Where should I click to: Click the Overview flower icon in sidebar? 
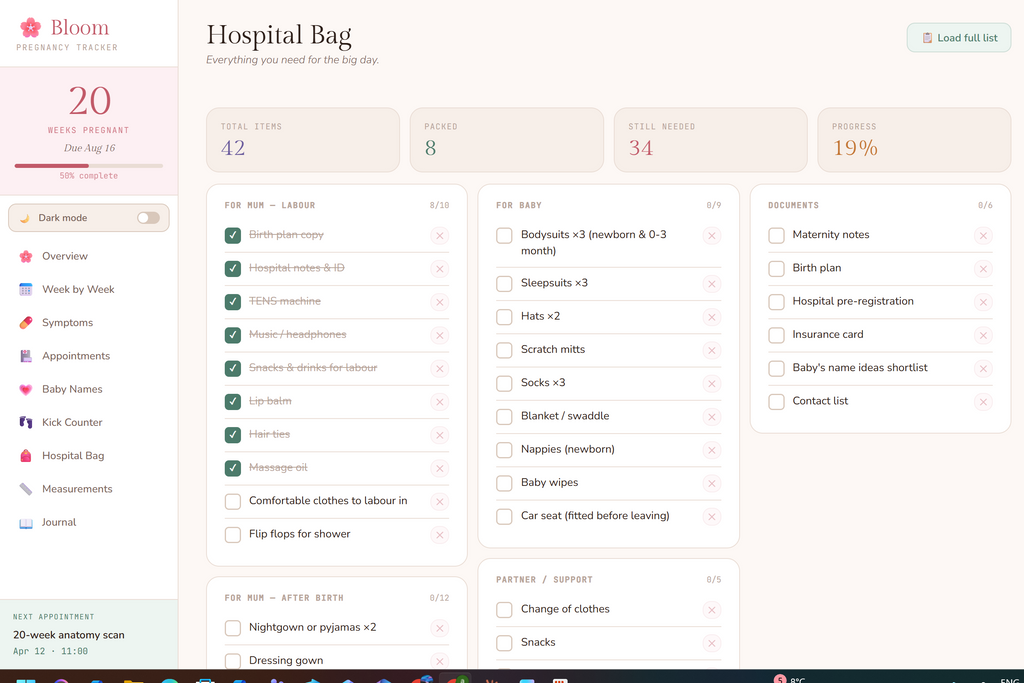[x=26, y=256]
